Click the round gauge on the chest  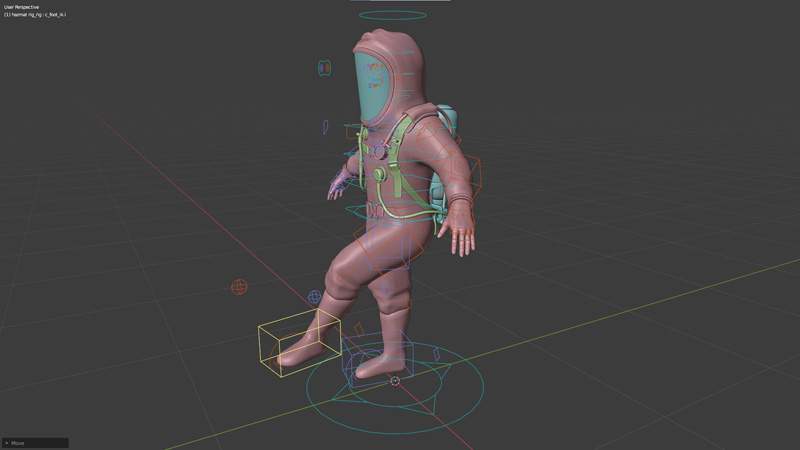tap(380, 174)
